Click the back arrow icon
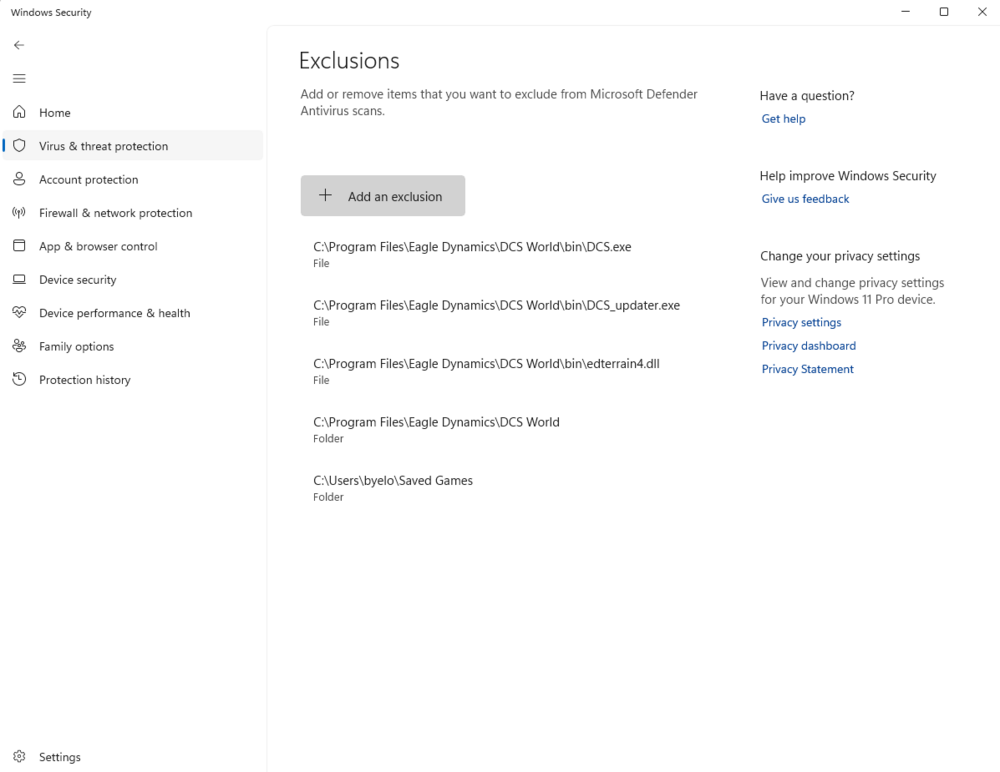 pos(19,45)
